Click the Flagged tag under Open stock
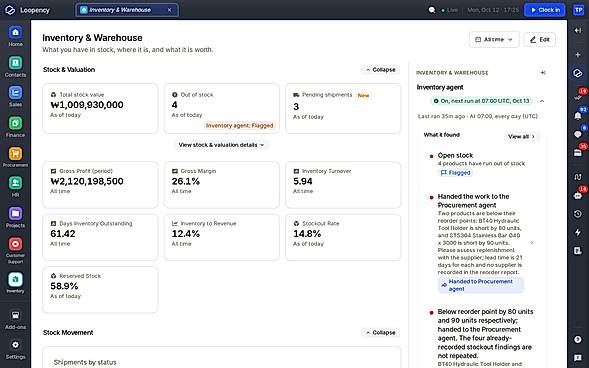 [456, 173]
